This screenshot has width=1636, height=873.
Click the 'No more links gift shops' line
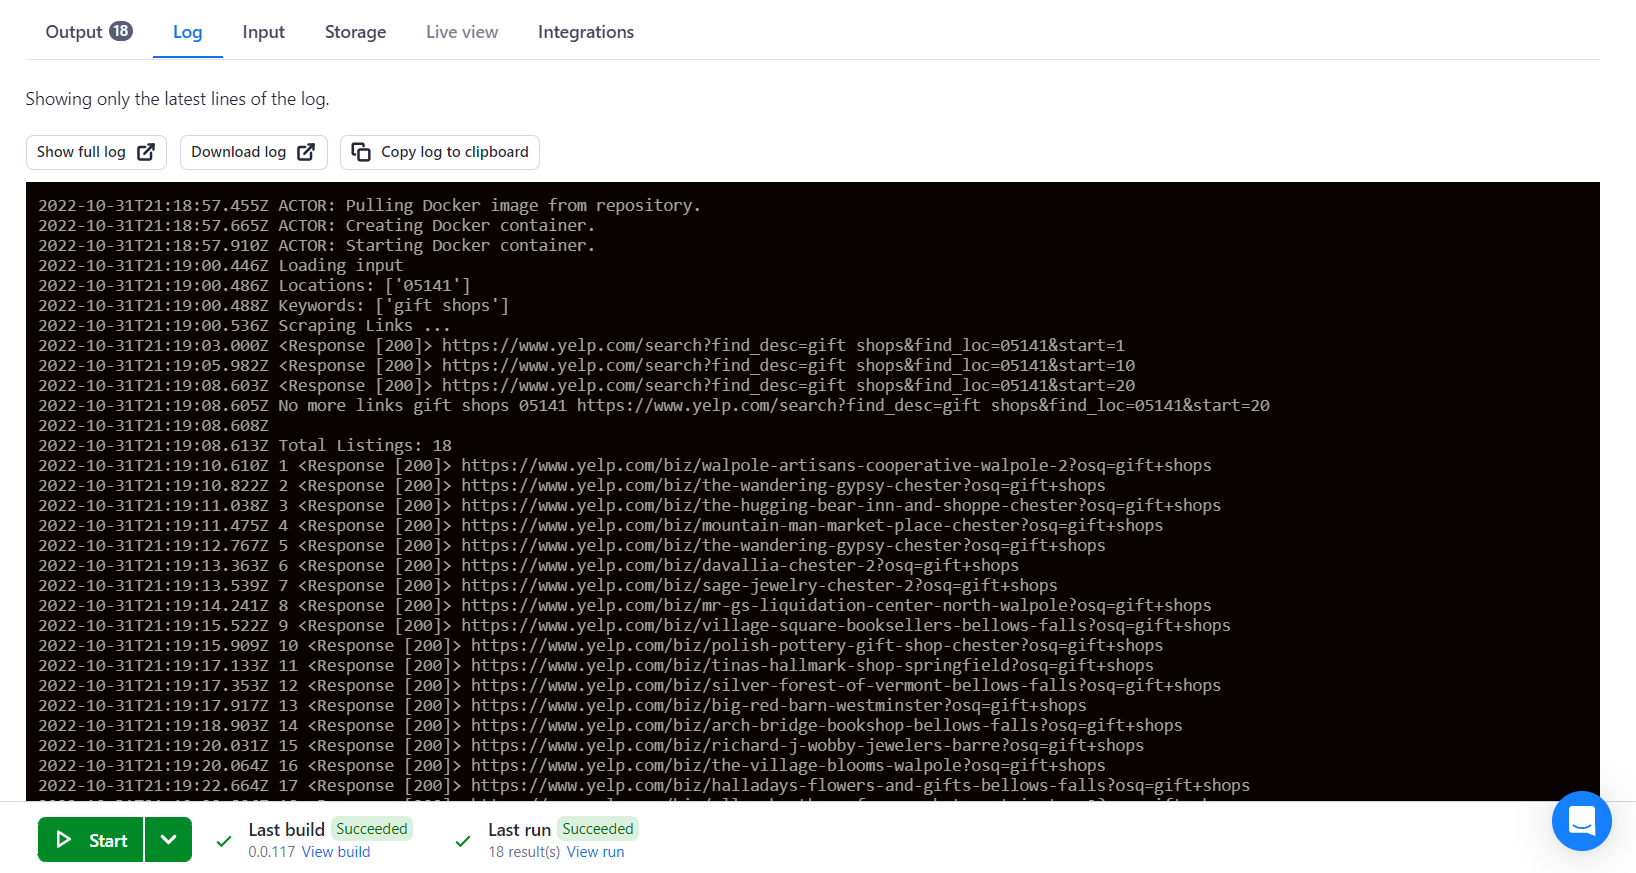tap(654, 406)
